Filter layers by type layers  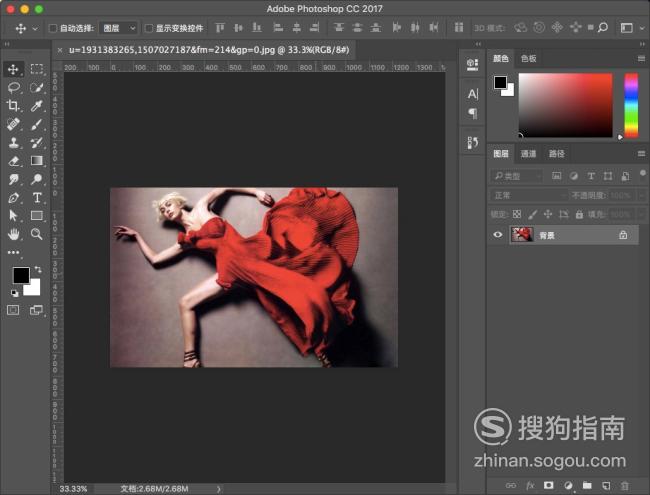pos(591,176)
